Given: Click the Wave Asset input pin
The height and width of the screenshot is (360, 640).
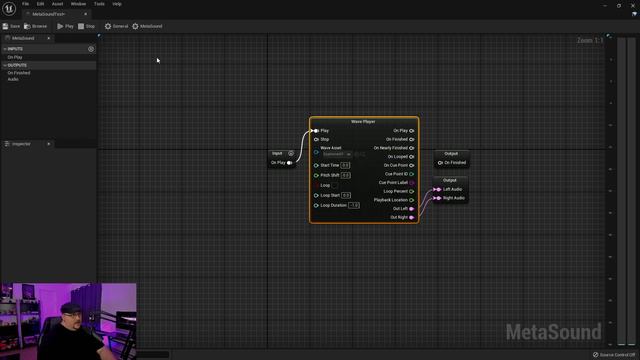Looking at the screenshot, I should [316, 152].
